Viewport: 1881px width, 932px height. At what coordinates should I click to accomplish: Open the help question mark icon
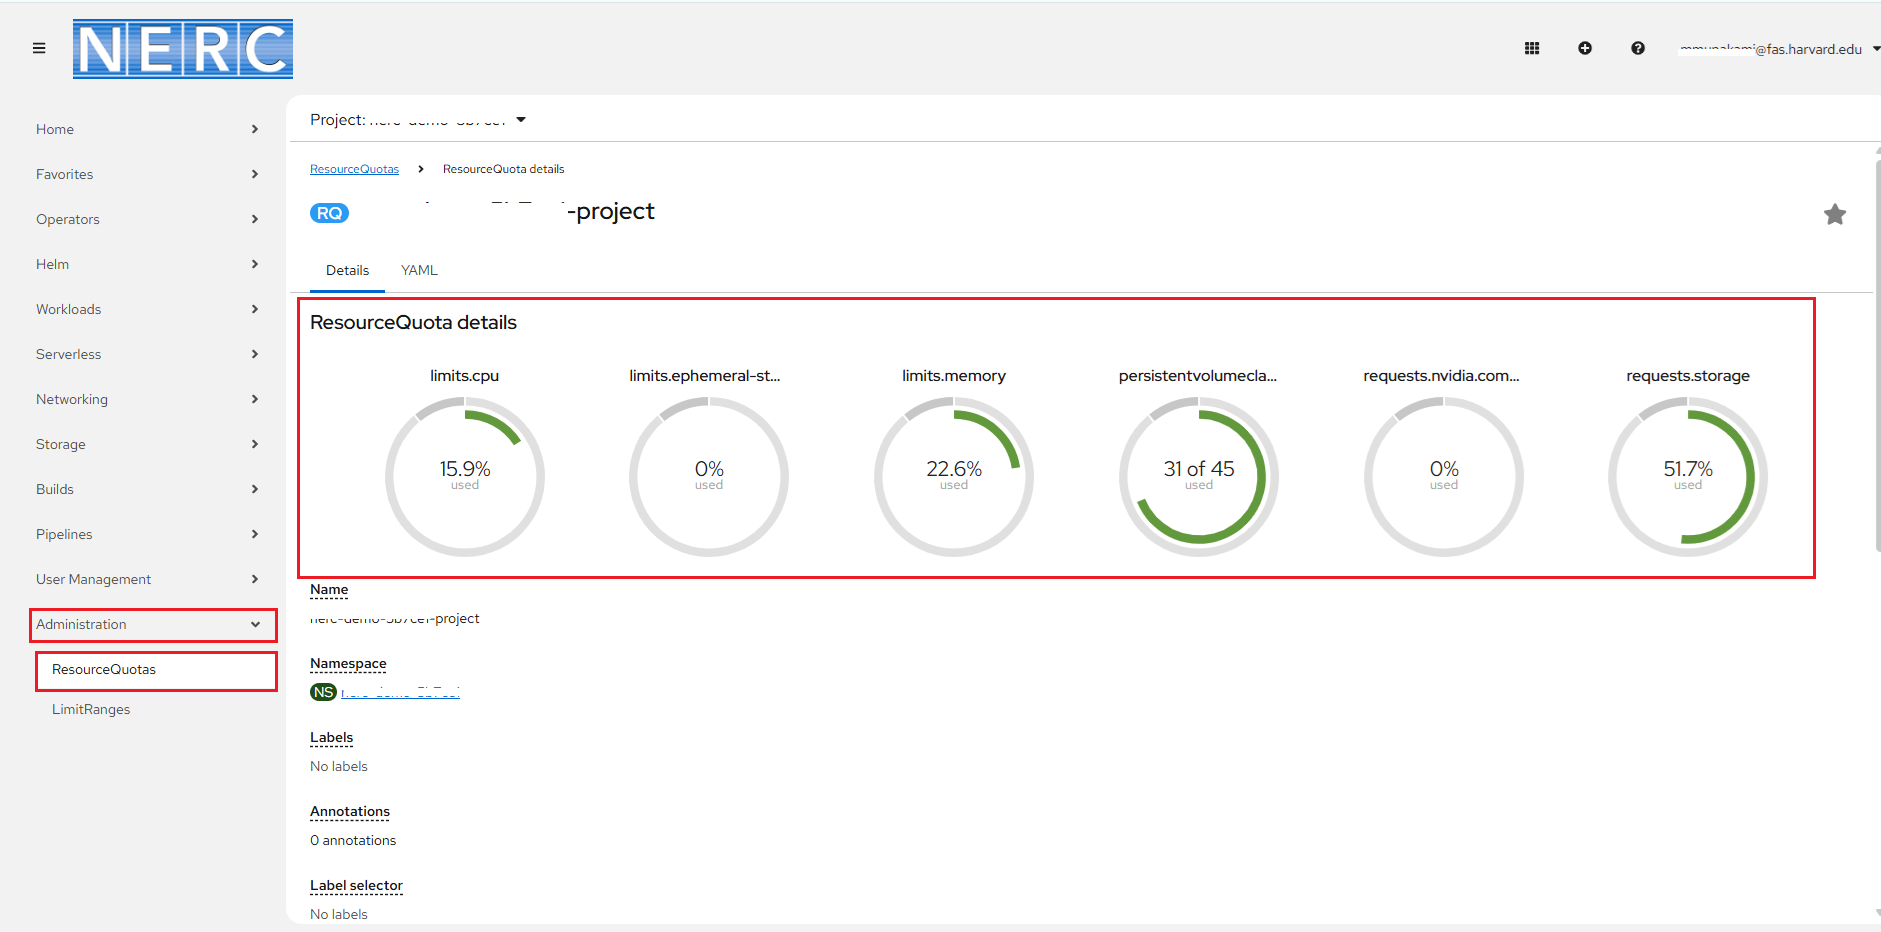click(1637, 48)
